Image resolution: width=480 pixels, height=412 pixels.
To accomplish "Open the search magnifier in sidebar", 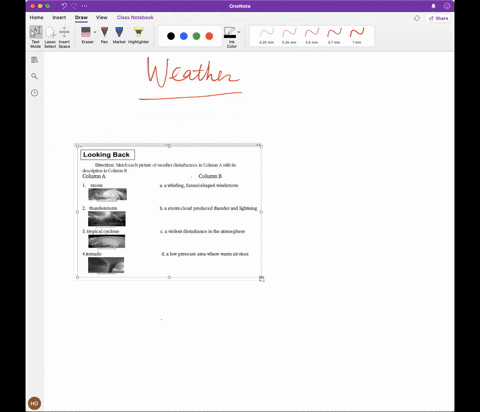I will point(34,76).
